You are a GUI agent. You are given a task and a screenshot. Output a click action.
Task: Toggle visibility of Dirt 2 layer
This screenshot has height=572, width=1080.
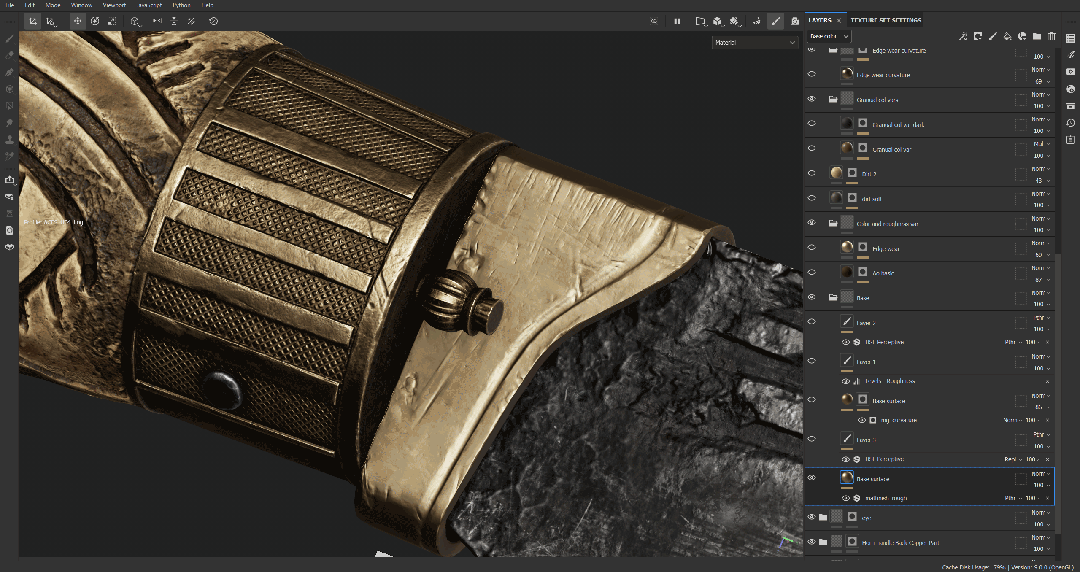coord(811,174)
